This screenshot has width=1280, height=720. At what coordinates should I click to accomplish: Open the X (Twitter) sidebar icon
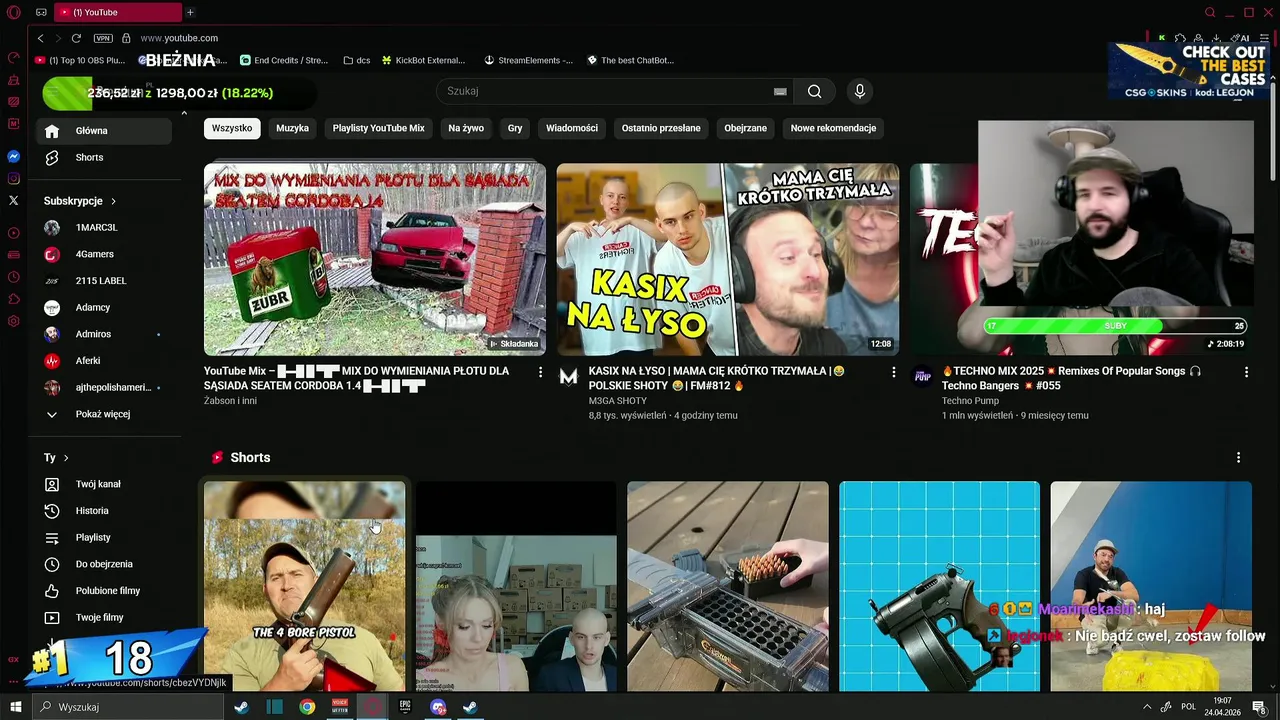pyautogui.click(x=13, y=200)
